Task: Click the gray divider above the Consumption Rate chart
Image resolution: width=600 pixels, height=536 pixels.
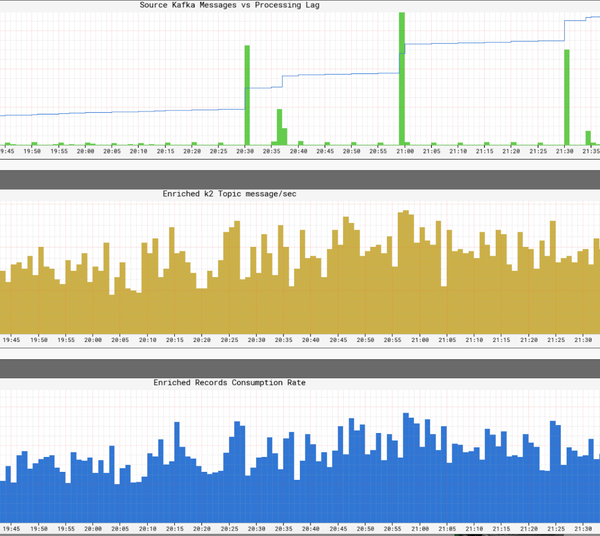Action: [x=300, y=368]
